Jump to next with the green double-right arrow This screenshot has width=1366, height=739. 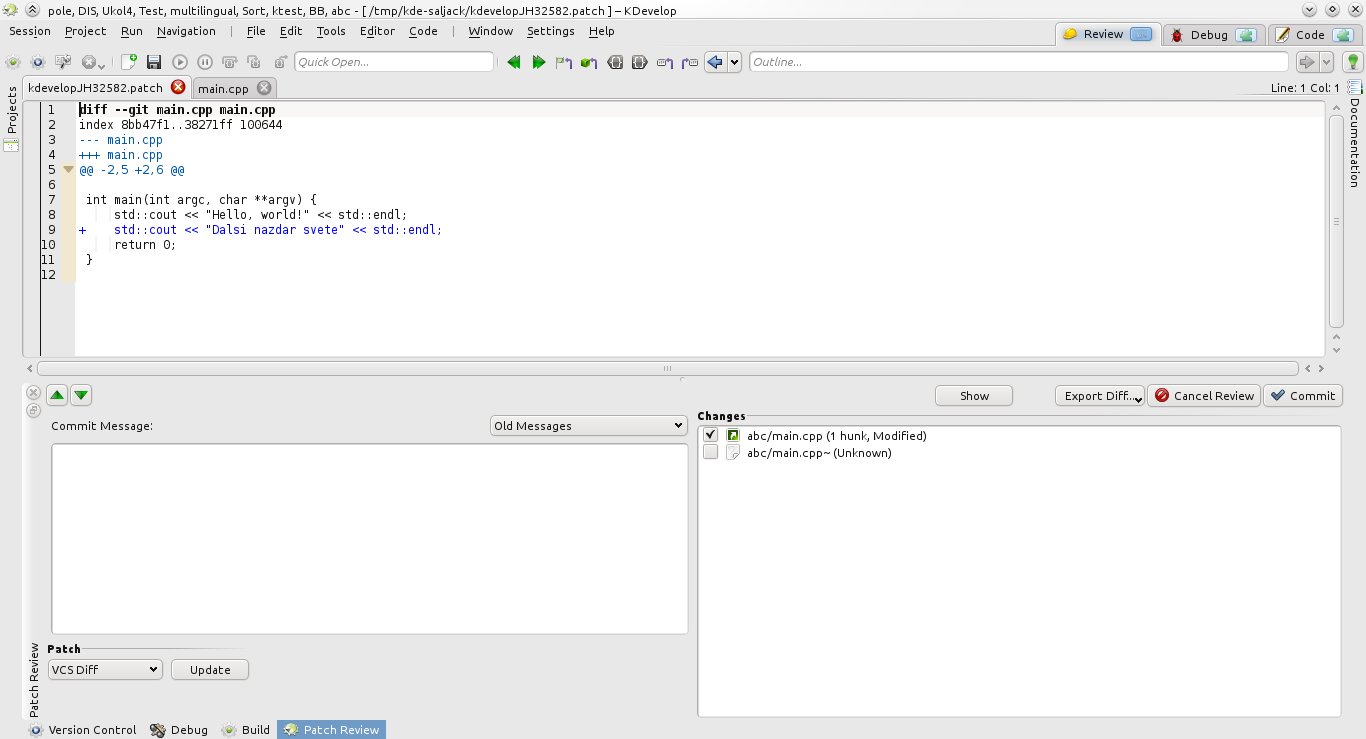click(539, 62)
